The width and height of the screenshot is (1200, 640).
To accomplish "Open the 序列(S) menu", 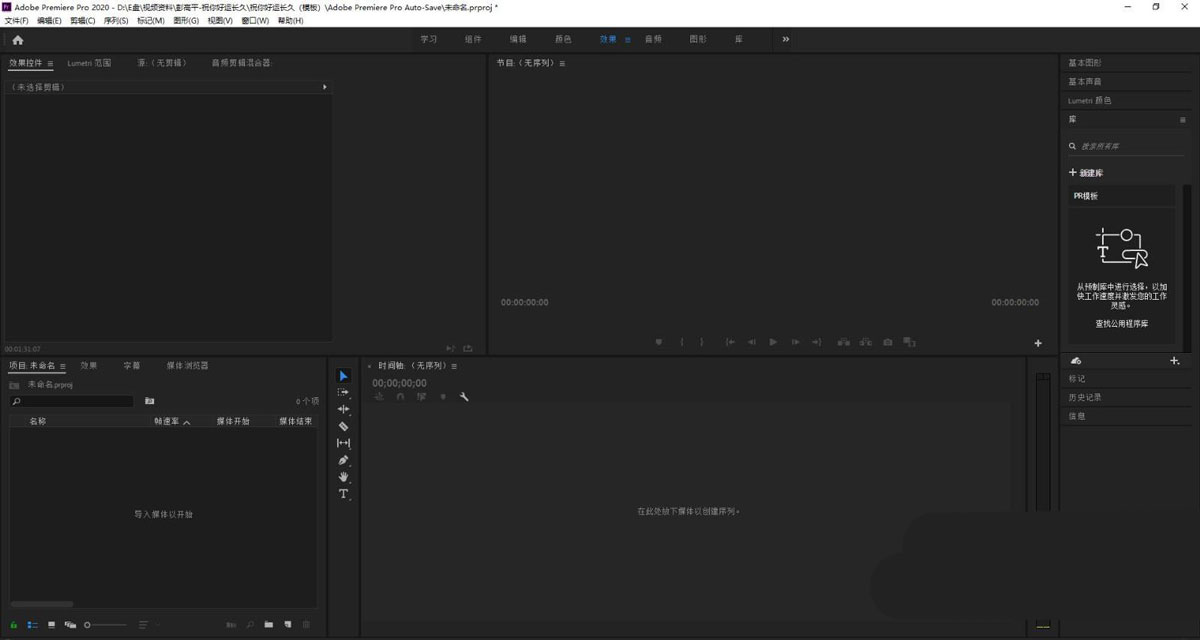I will [x=116, y=20].
